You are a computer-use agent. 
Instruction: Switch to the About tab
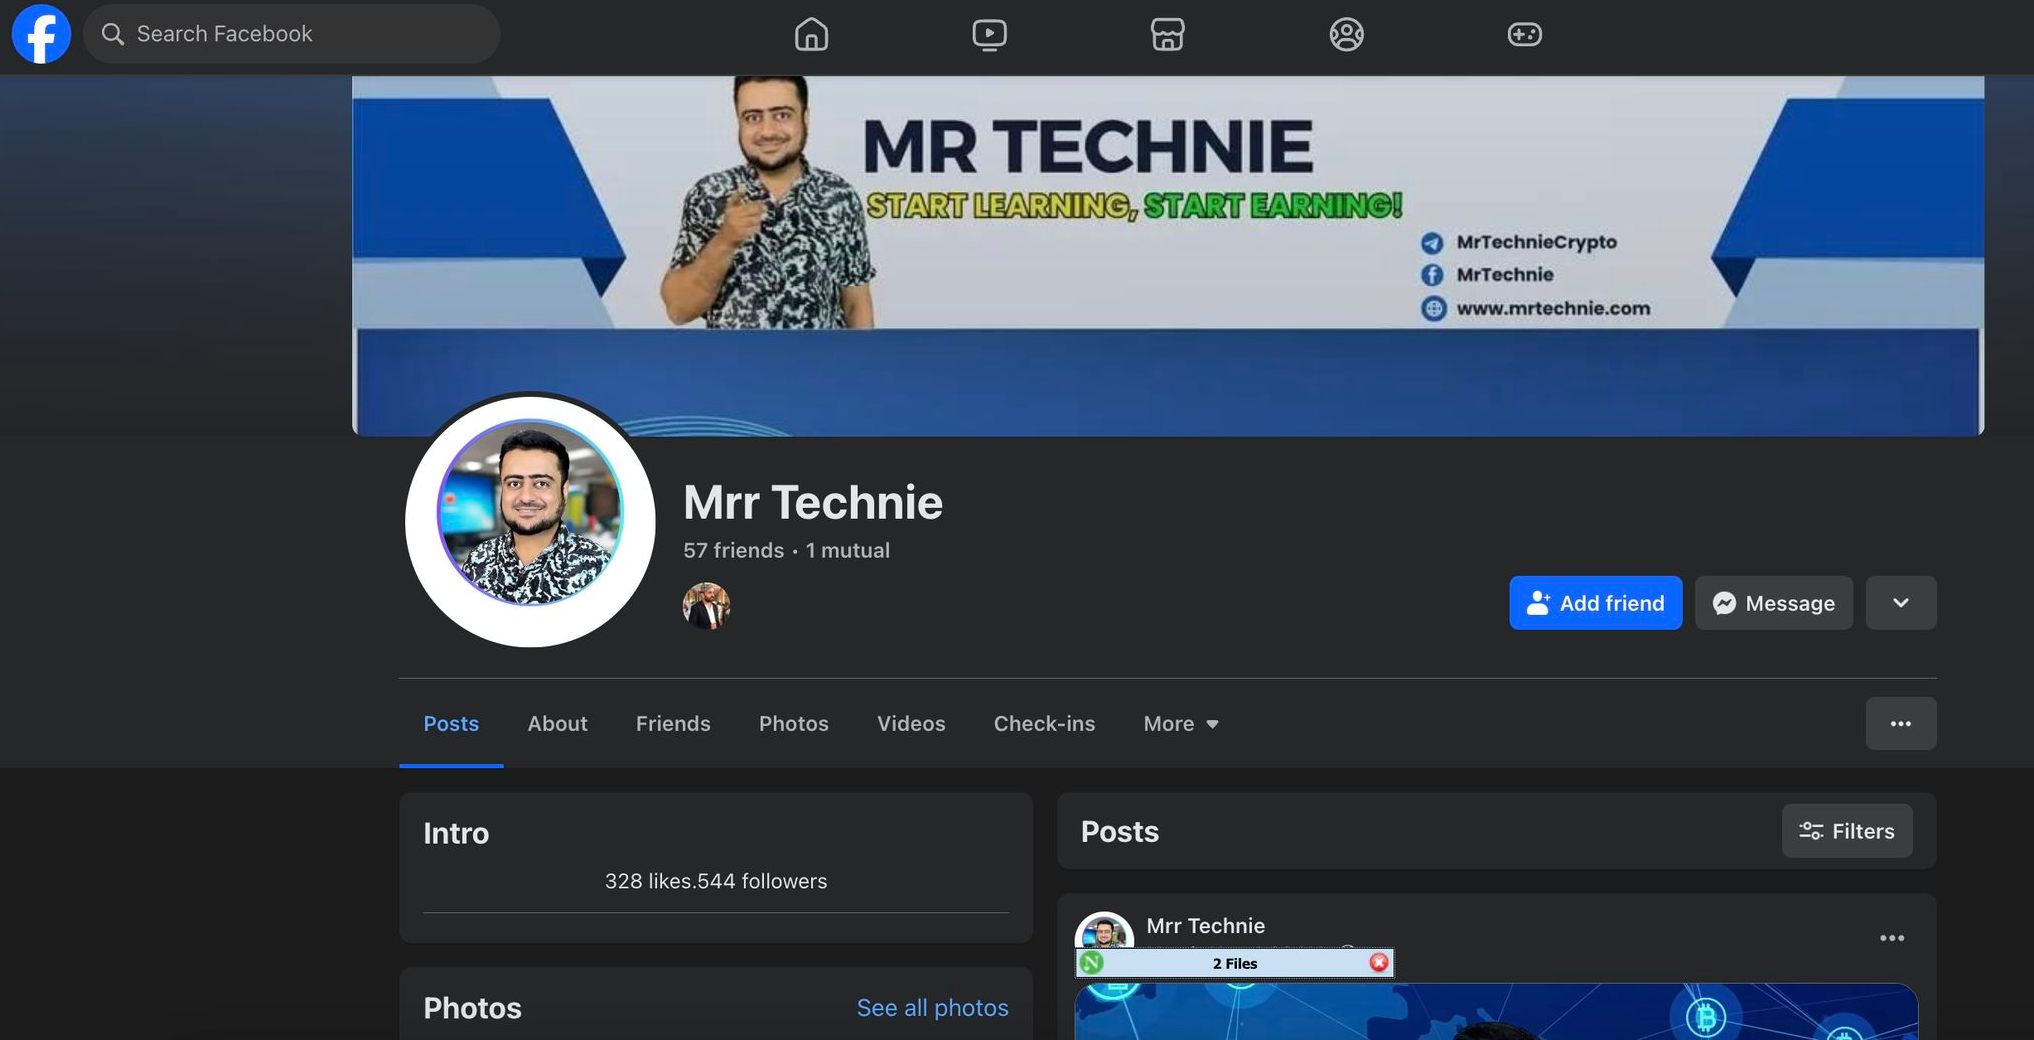tap(557, 723)
